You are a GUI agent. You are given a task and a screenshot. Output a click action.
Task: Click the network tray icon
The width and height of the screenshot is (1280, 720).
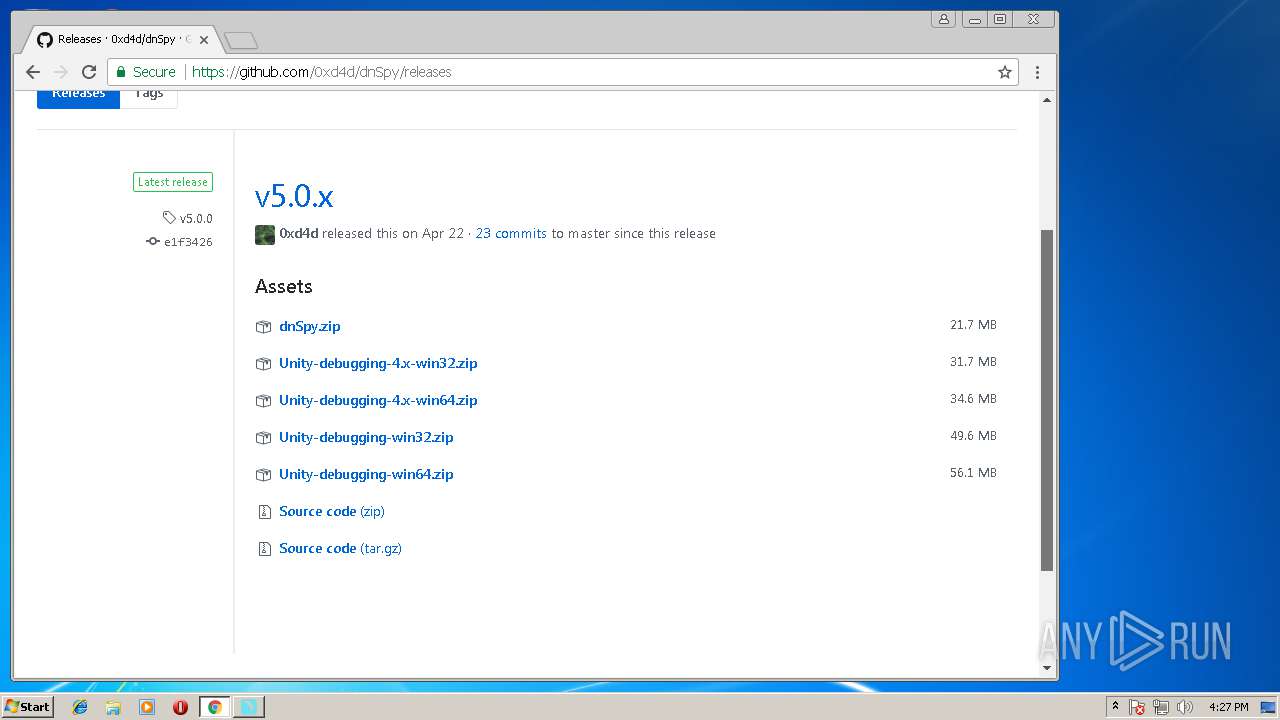coord(1161,707)
